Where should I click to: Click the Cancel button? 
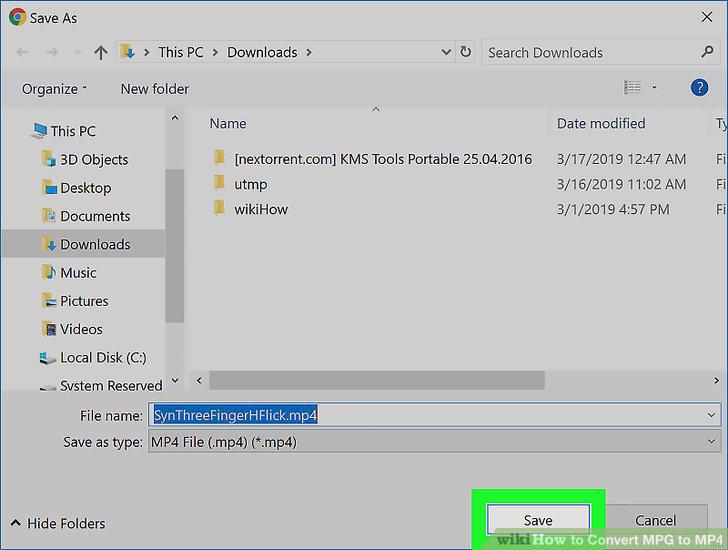pos(655,520)
